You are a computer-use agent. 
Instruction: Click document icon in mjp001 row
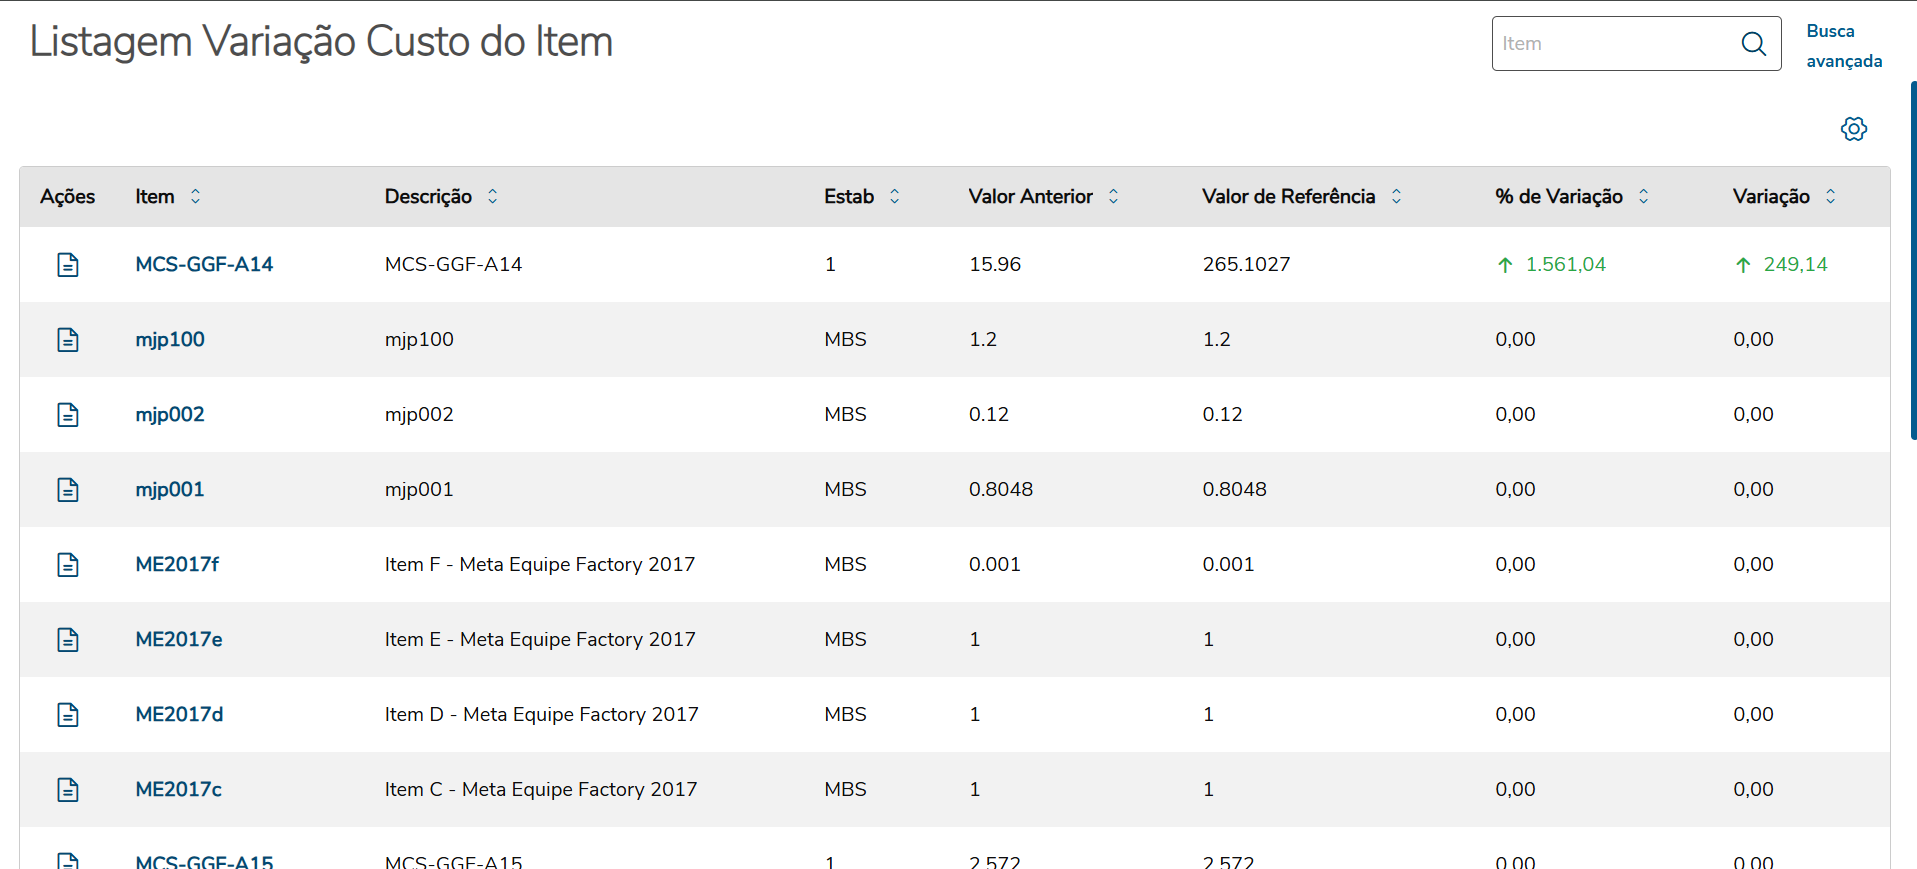tap(68, 490)
